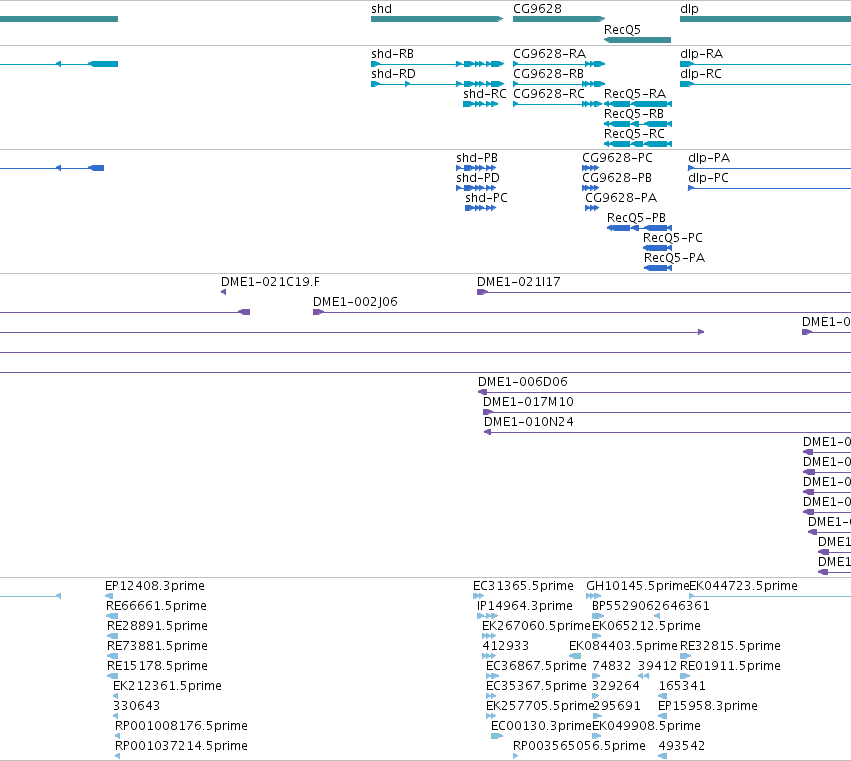851x761 pixels.
Task: Click CG9628-RA transcript label
Action: [549, 54]
